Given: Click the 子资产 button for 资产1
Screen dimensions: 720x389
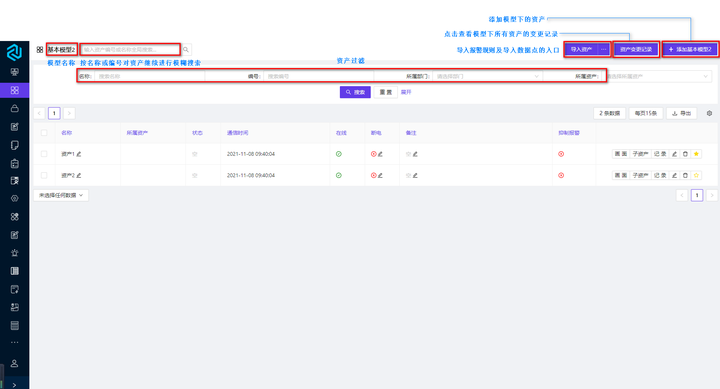Looking at the screenshot, I should [641, 154].
